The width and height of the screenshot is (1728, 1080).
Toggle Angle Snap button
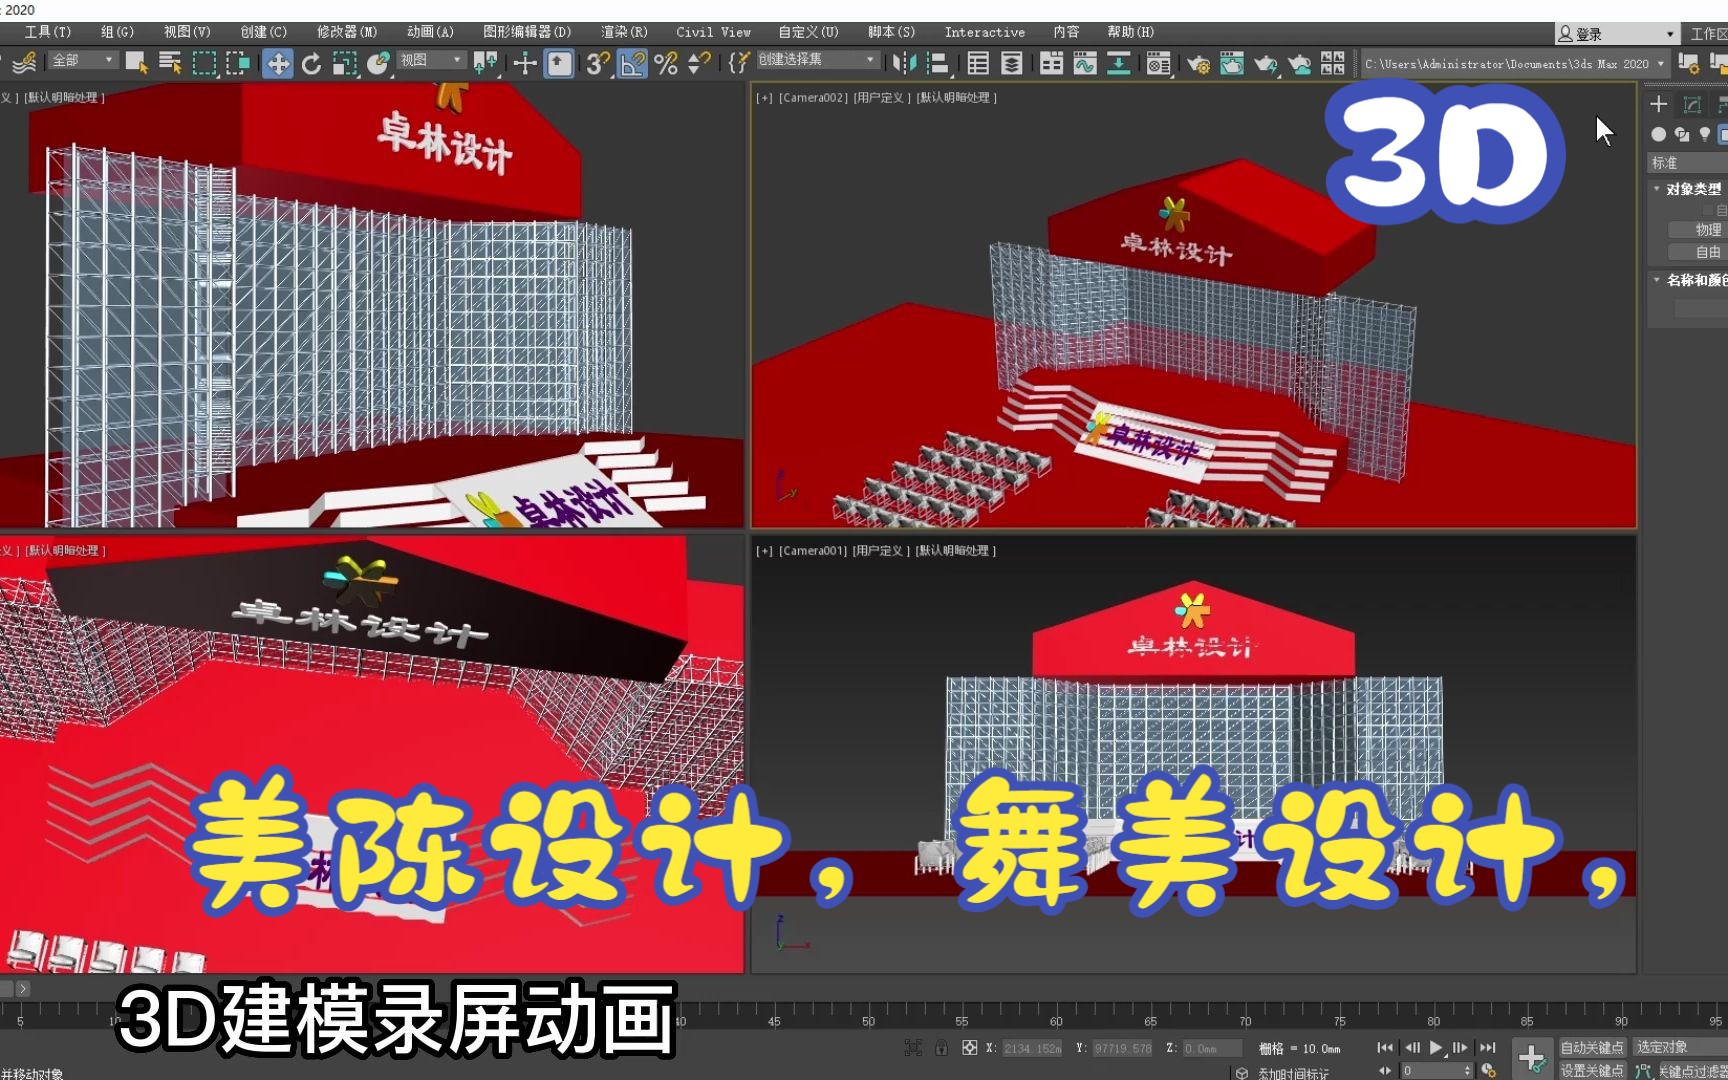632,63
